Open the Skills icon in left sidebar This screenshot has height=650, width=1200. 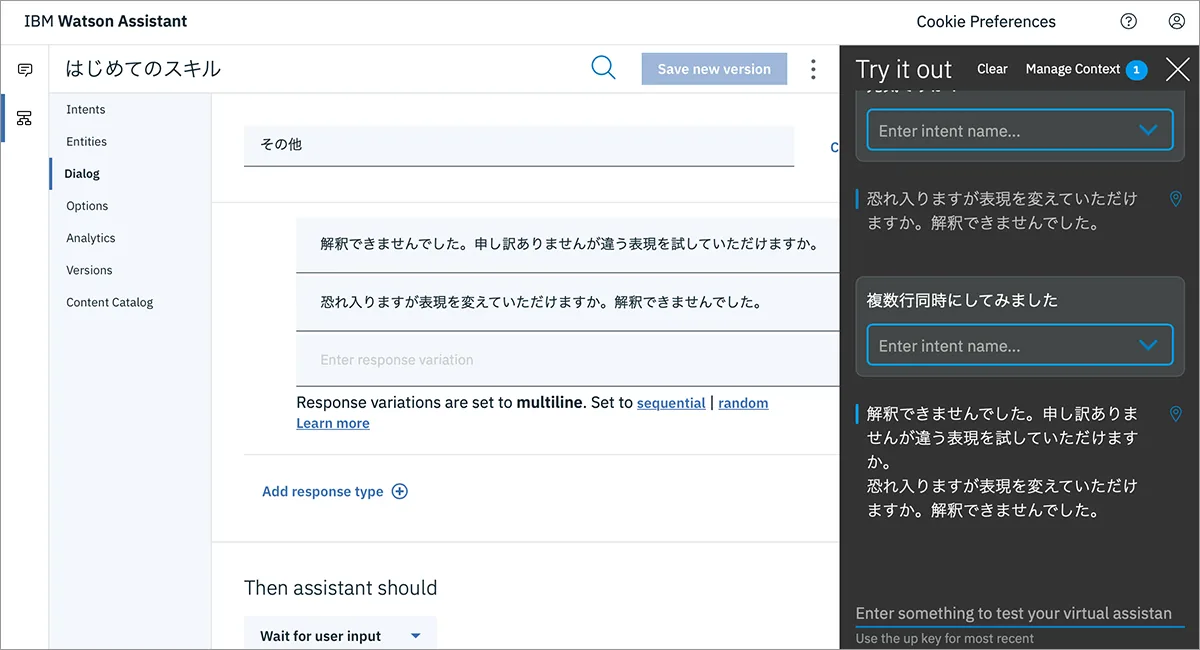[25, 118]
